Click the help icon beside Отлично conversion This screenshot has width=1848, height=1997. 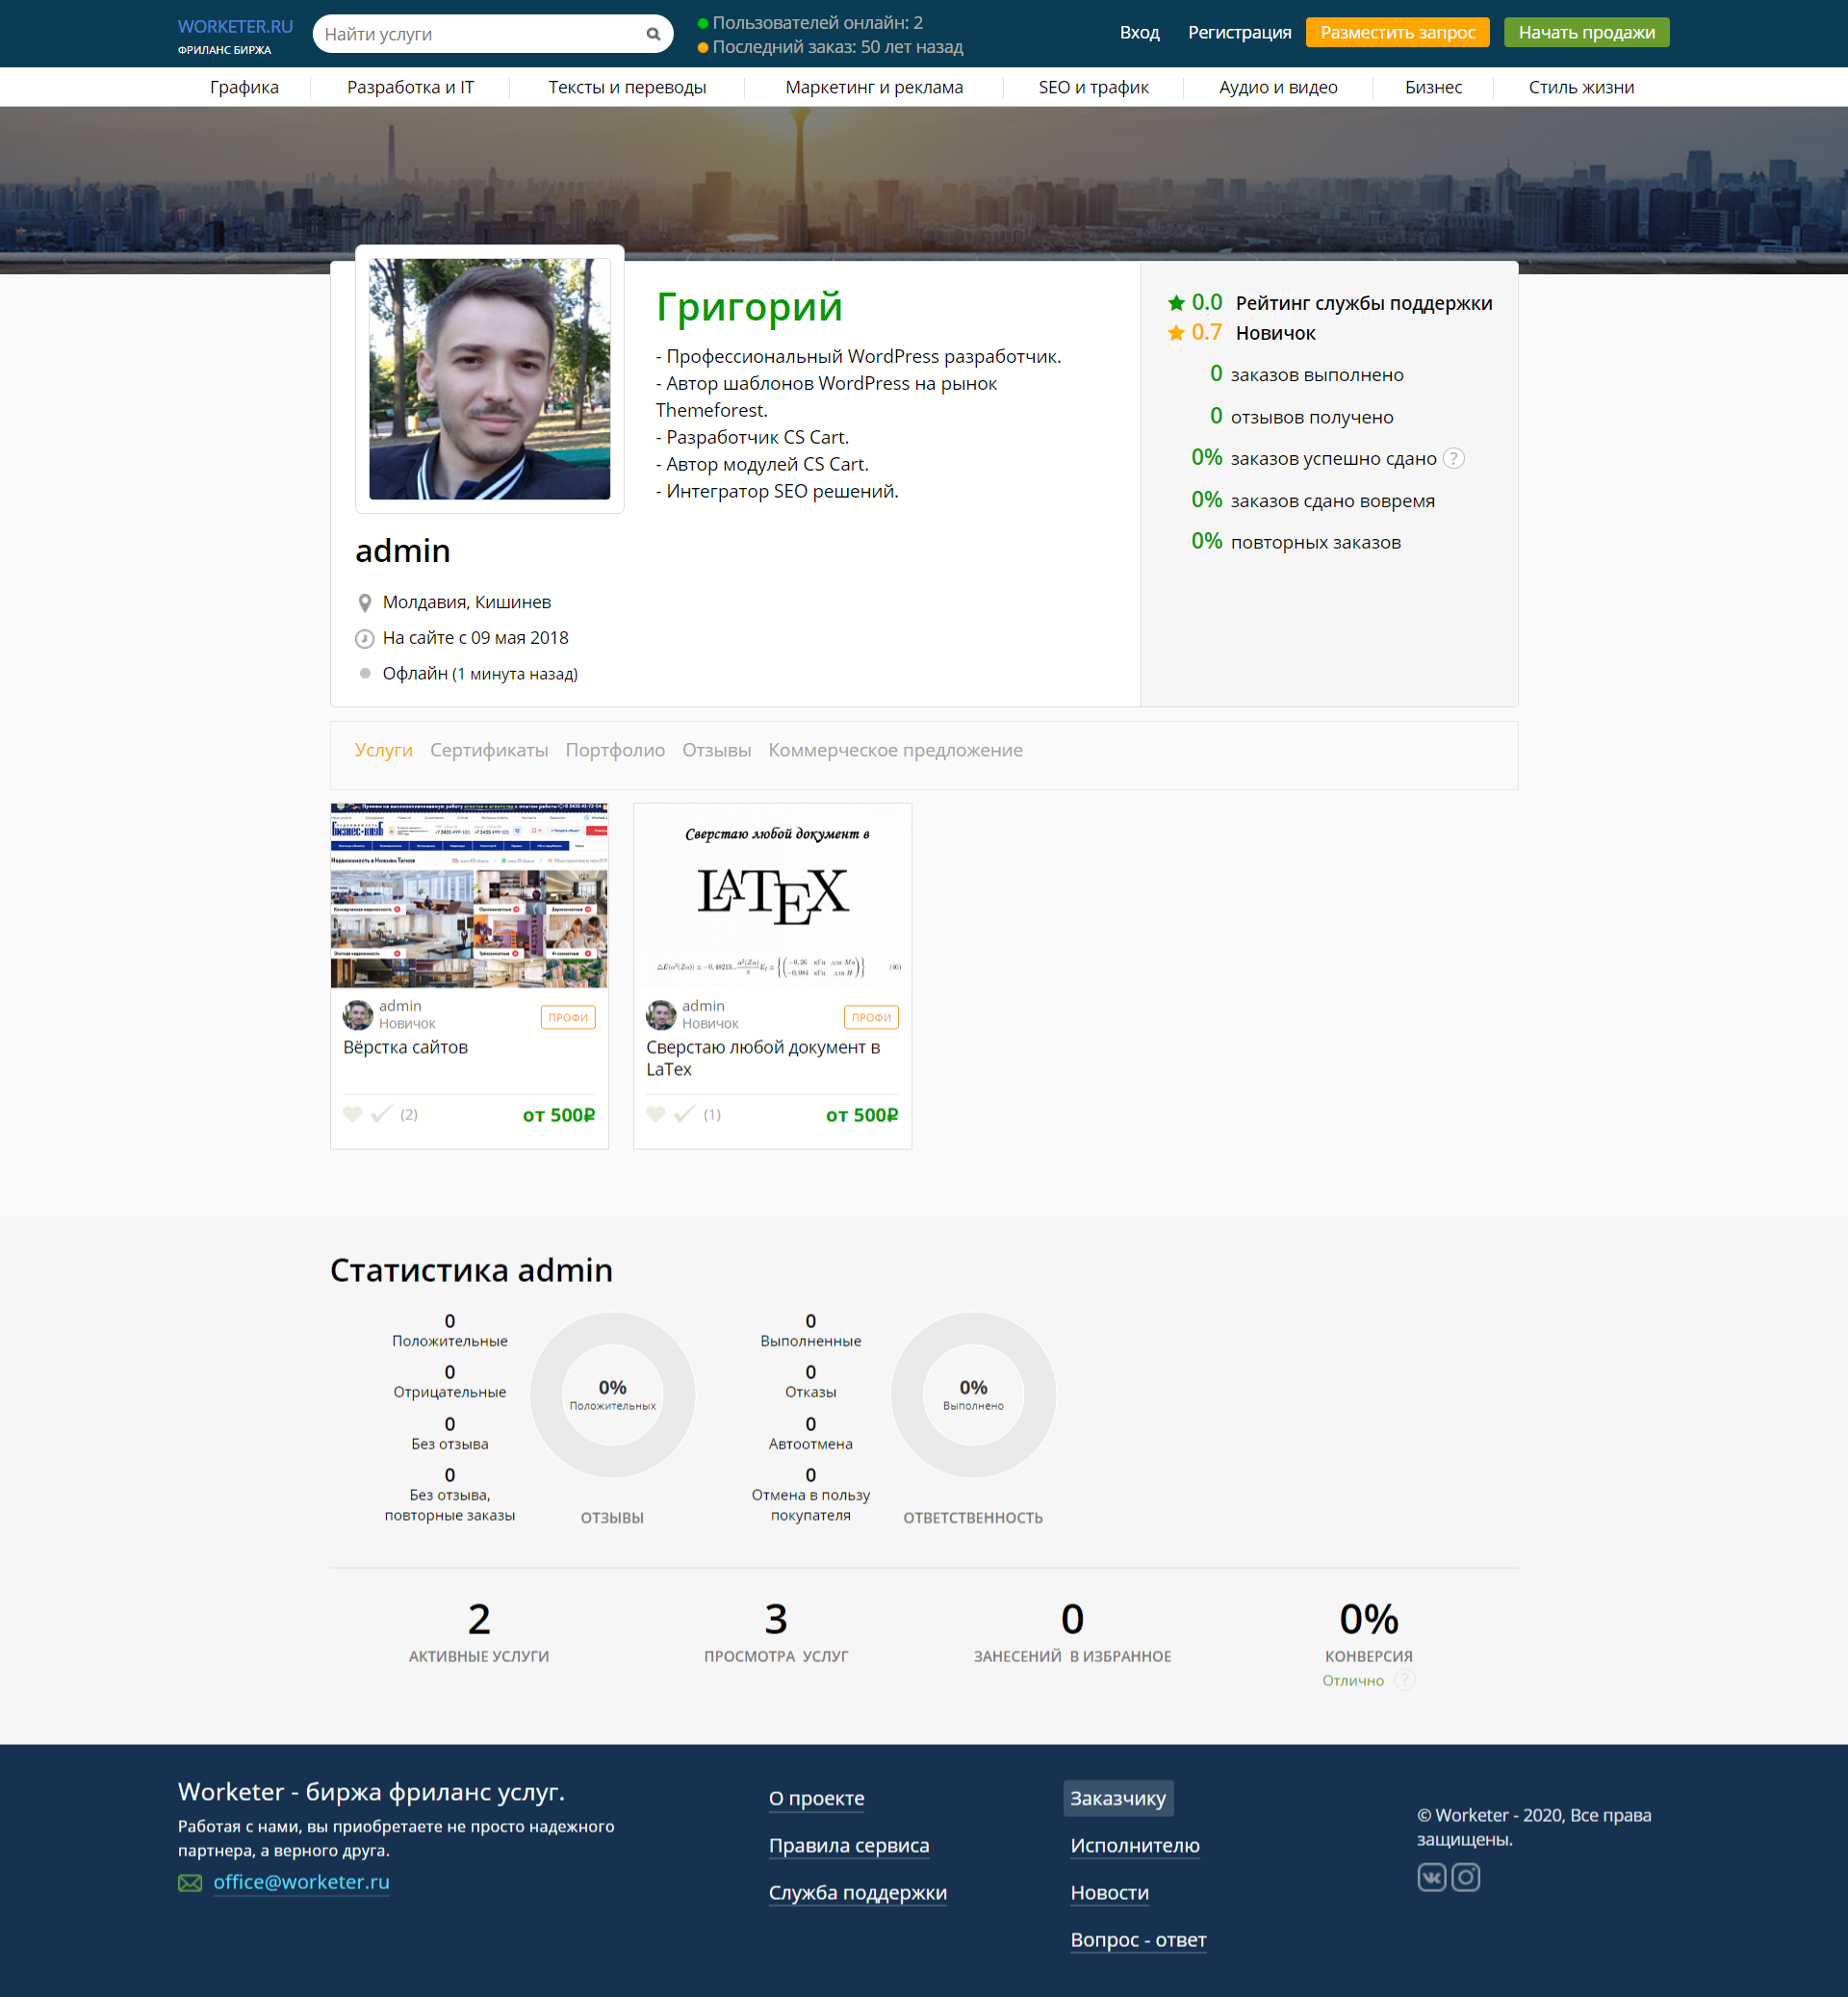pos(1405,1680)
